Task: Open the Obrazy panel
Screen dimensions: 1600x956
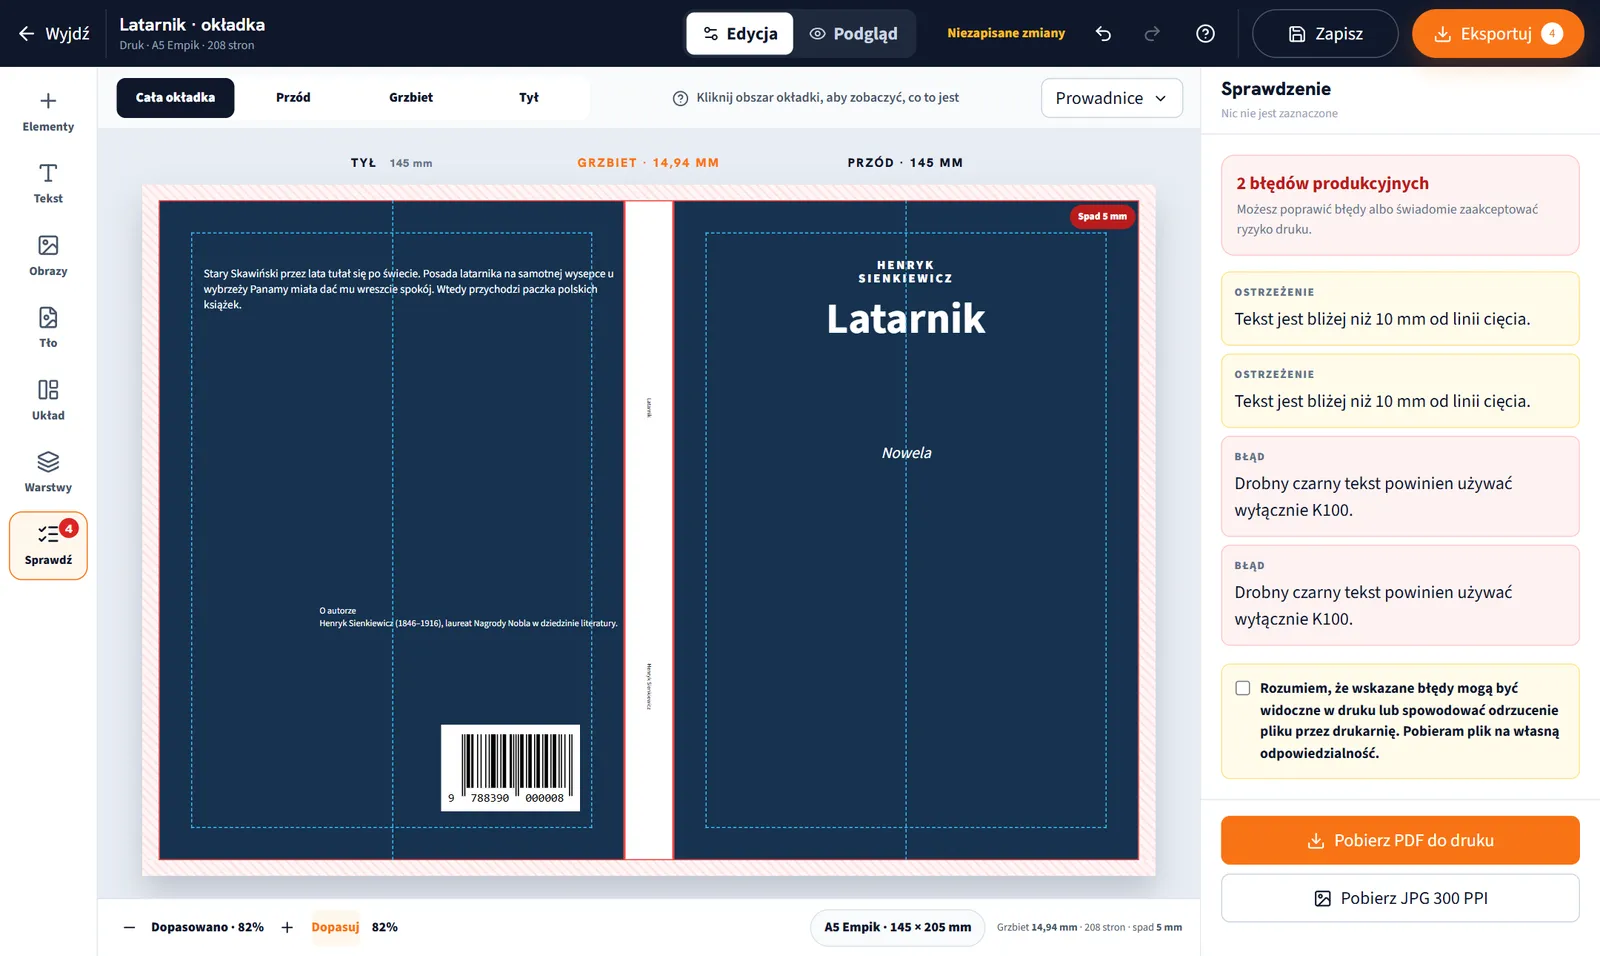Action: (48, 256)
